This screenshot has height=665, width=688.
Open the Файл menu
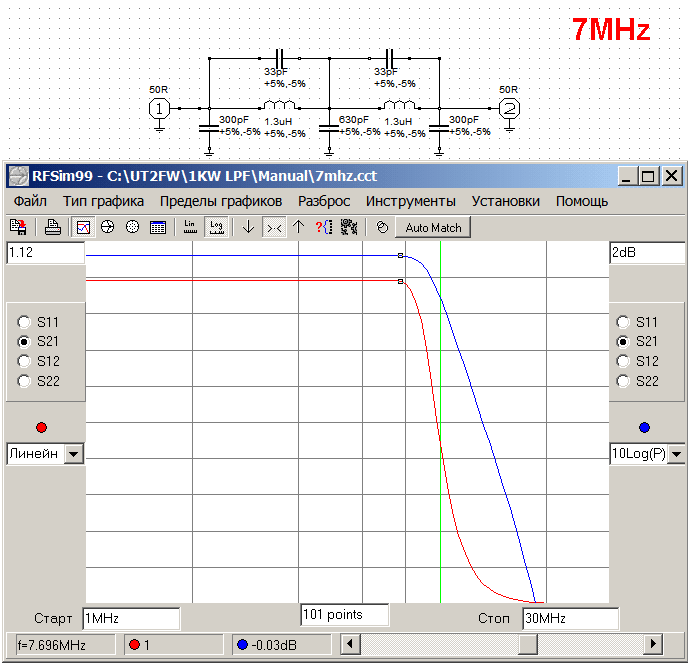coord(30,201)
